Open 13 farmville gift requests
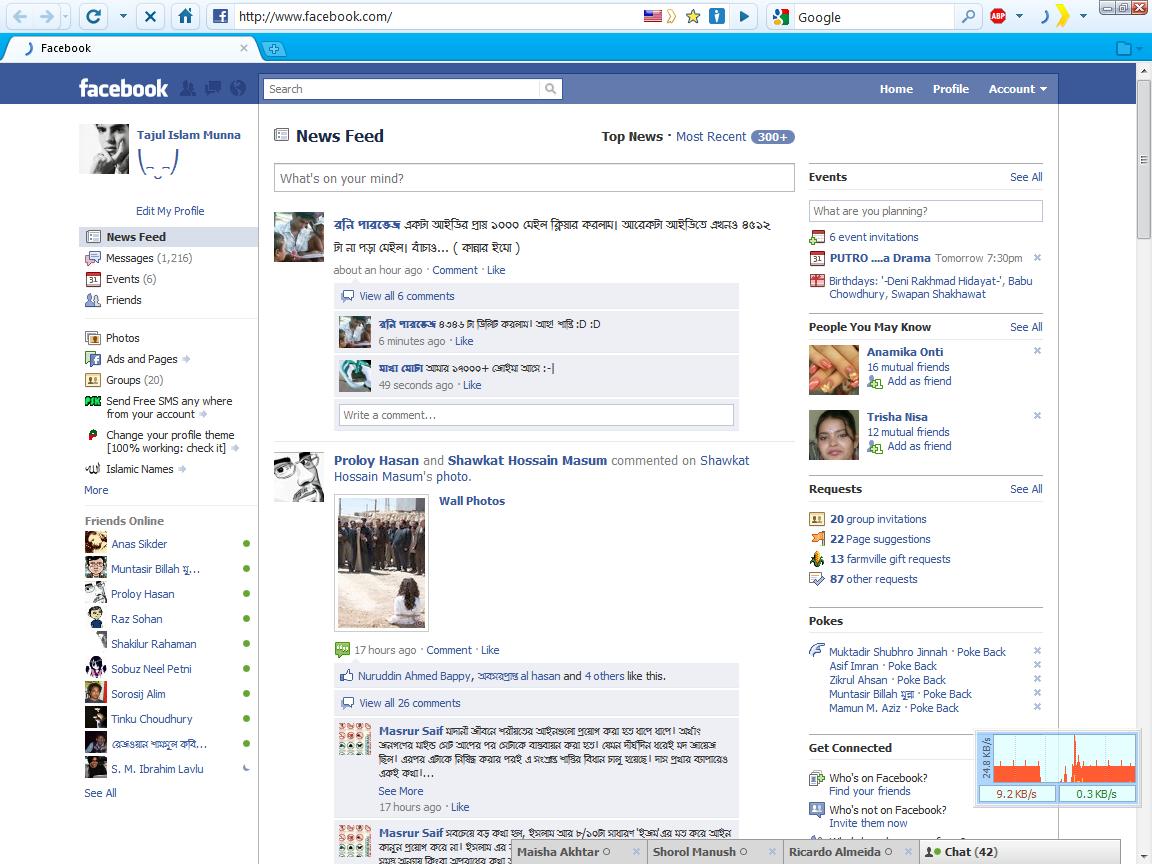This screenshot has height=864, width=1152. click(x=890, y=559)
